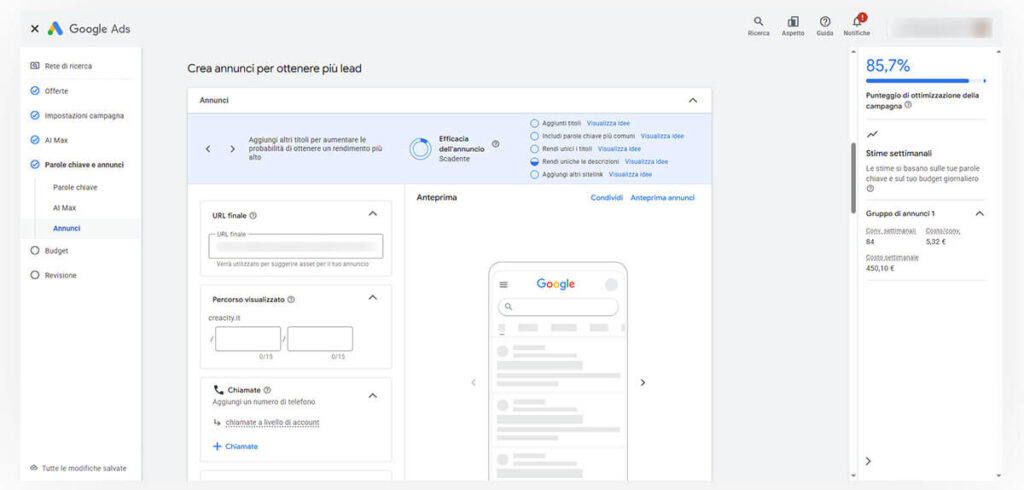Image resolution: width=1024 pixels, height=490 pixels.
Task: Select the Rendi unici i titoli circle
Action: click(535, 149)
